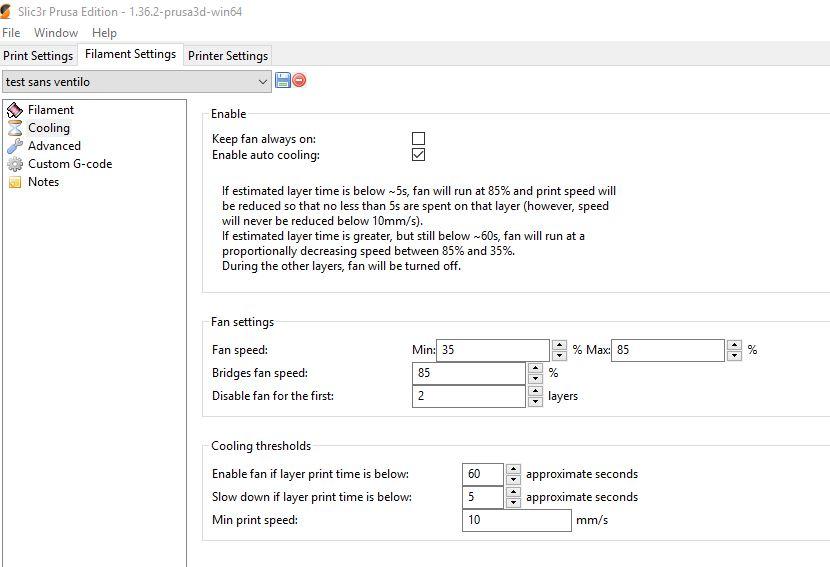Click the 'Bridges fan speed:' label
This screenshot has width=830, height=567.
coord(259,373)
